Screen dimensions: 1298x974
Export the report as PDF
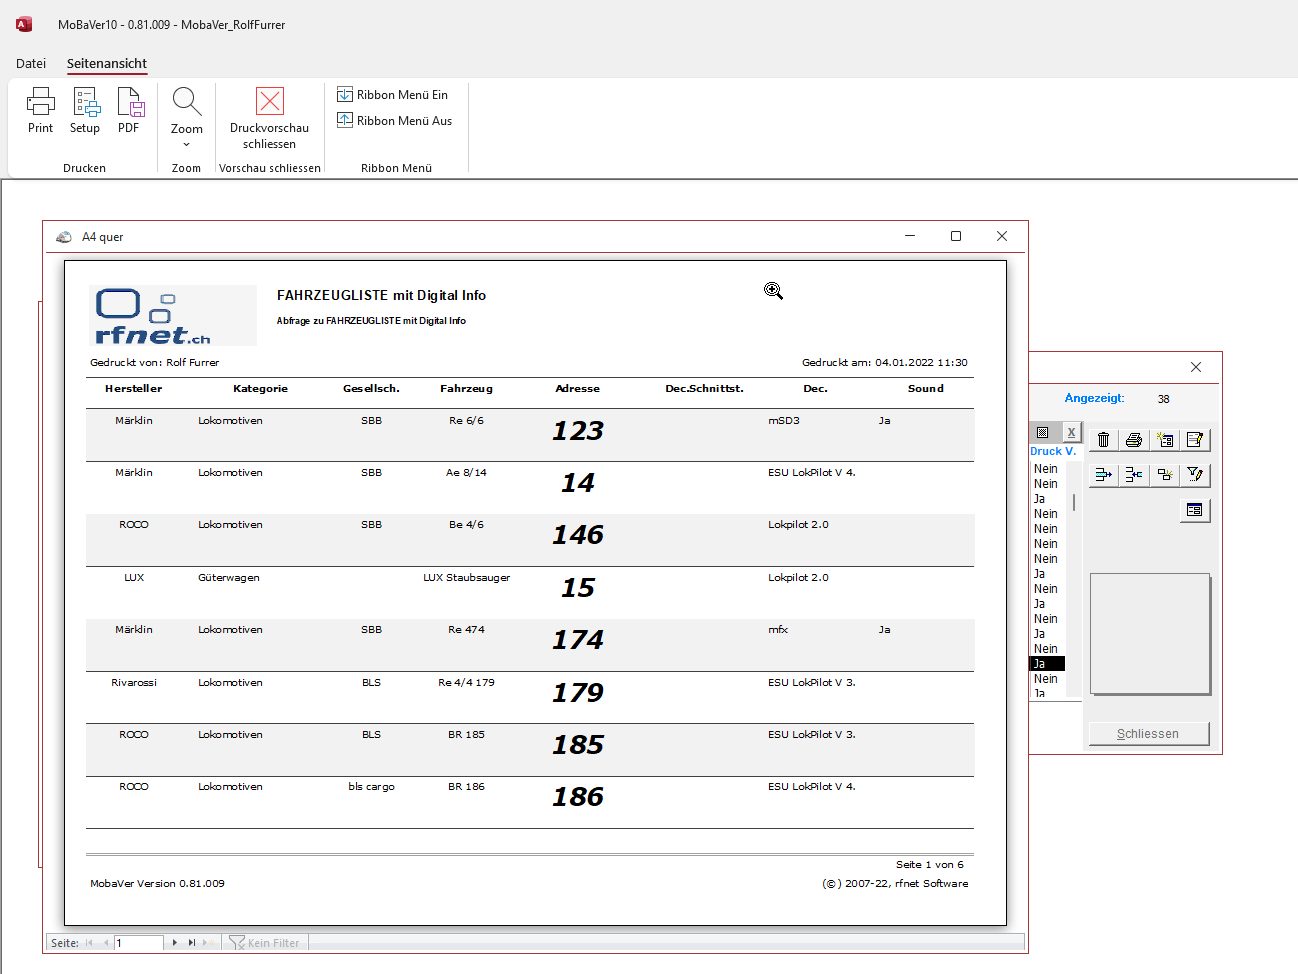(x=129, y=110)
